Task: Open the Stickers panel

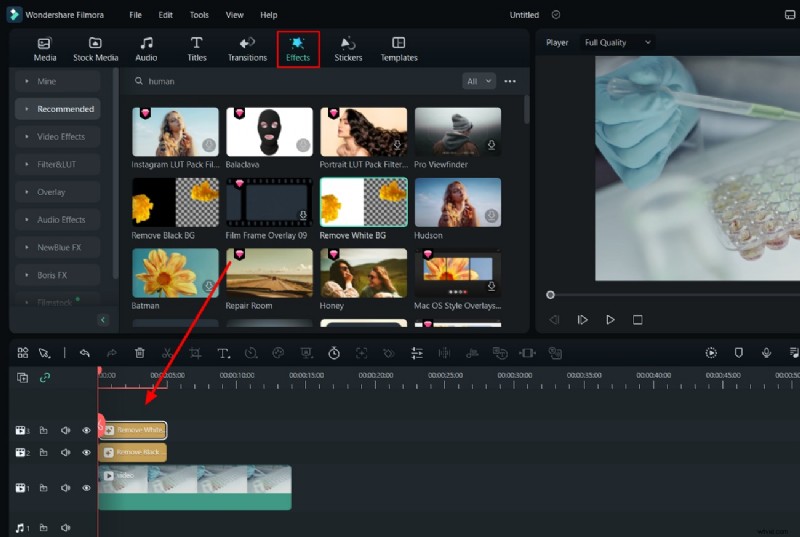Action: click(x=348, y=49)
